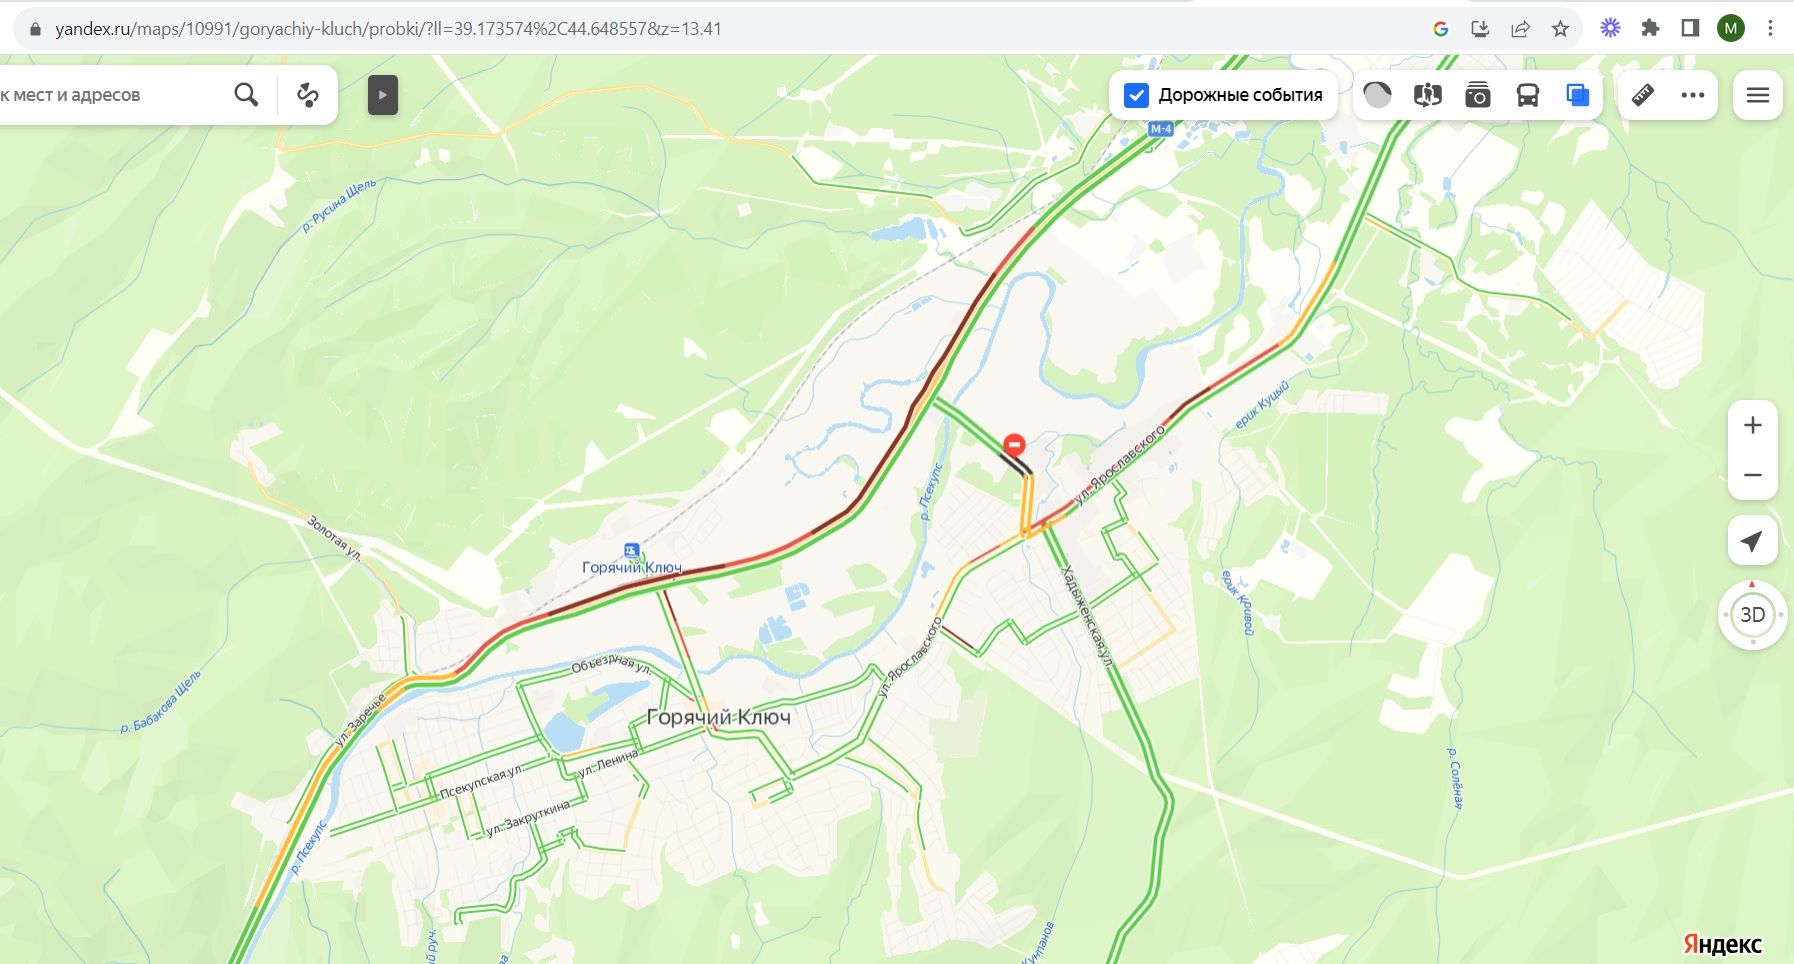The height and width of the screenshot is (964, 1794).
Task: Switch the map to 3D tilt mode
Action: [1752, 614]
